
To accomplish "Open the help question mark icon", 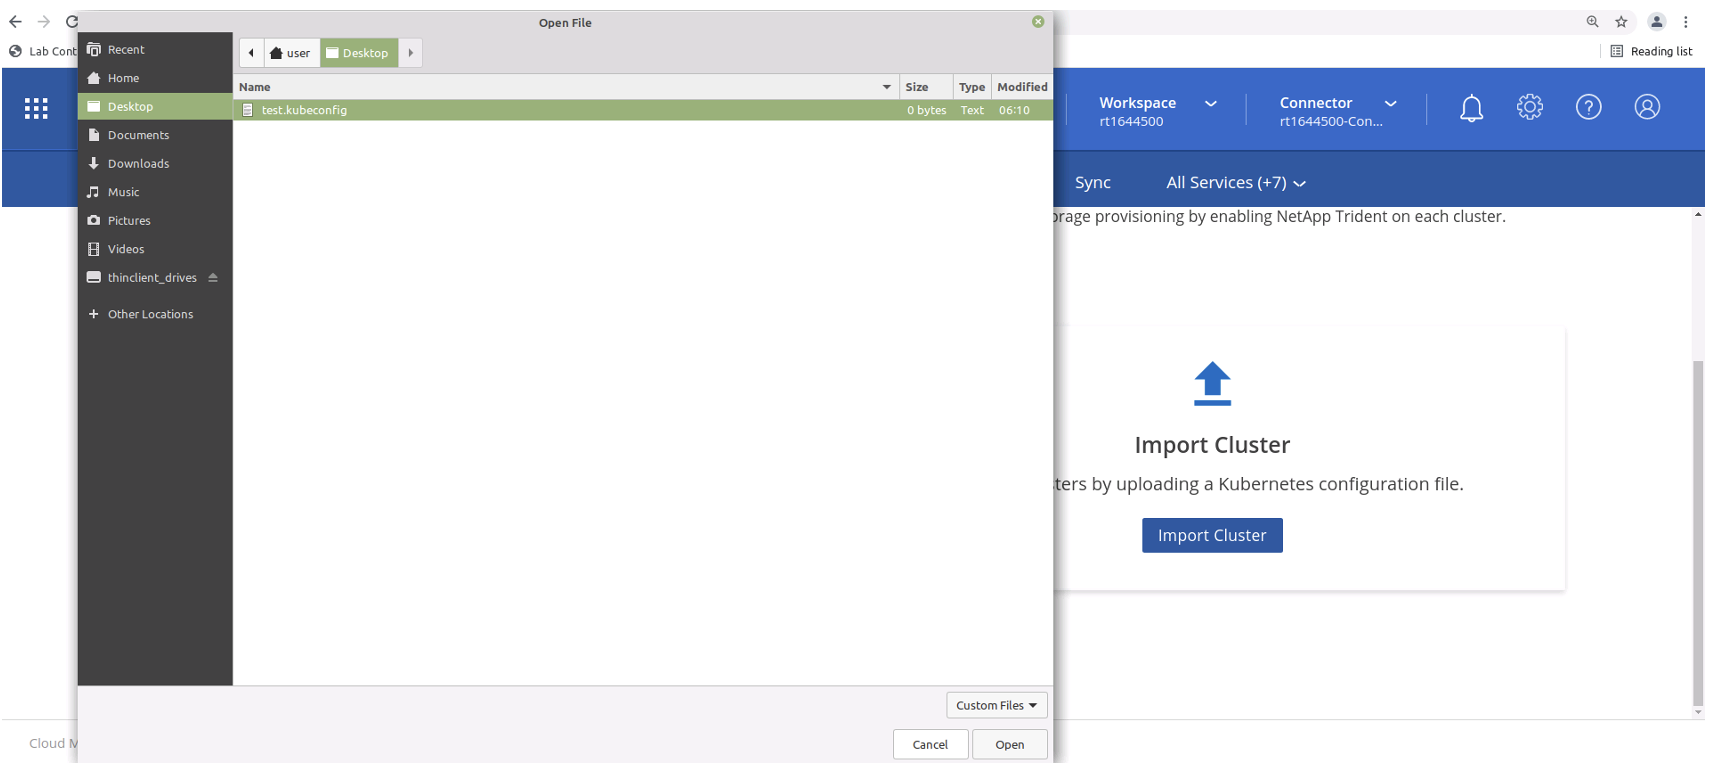I will (x=1589, y=107).
